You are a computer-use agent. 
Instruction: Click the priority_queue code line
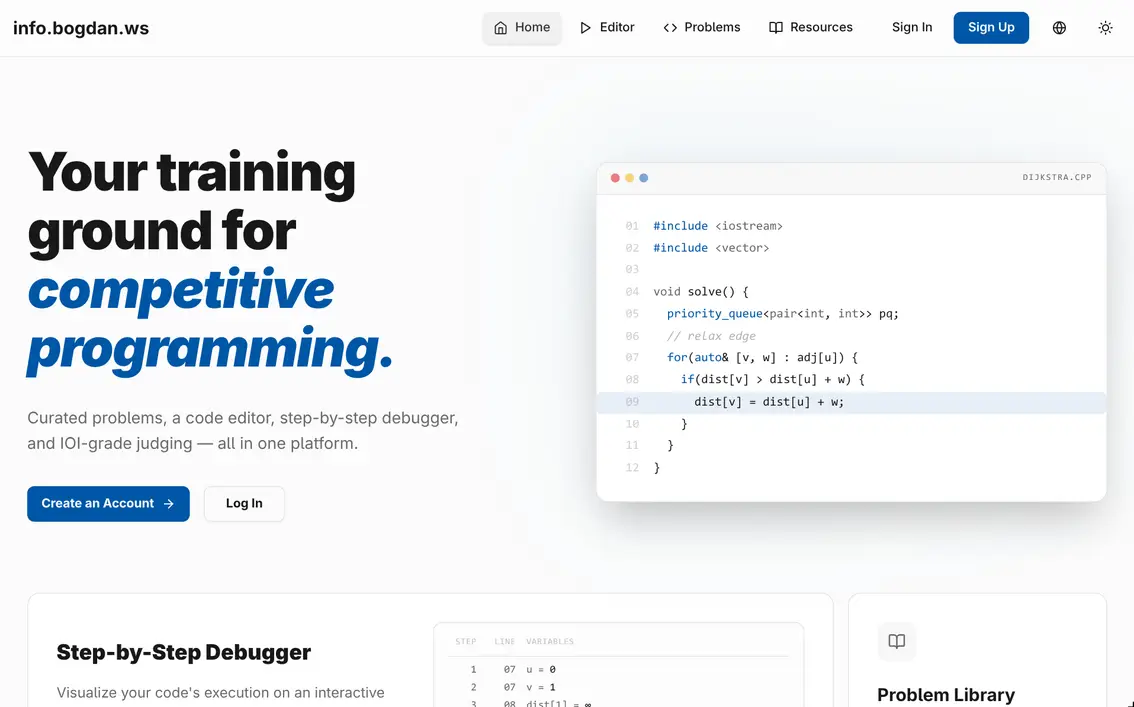tap(783, 314)
